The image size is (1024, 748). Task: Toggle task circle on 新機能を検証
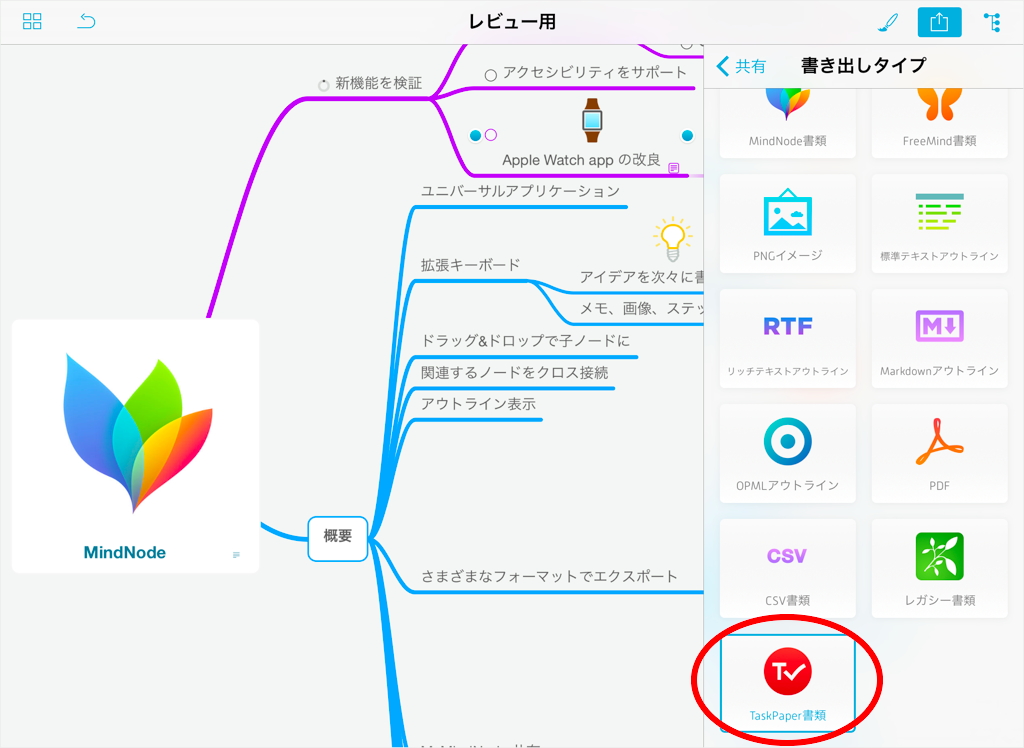(323, 85)
